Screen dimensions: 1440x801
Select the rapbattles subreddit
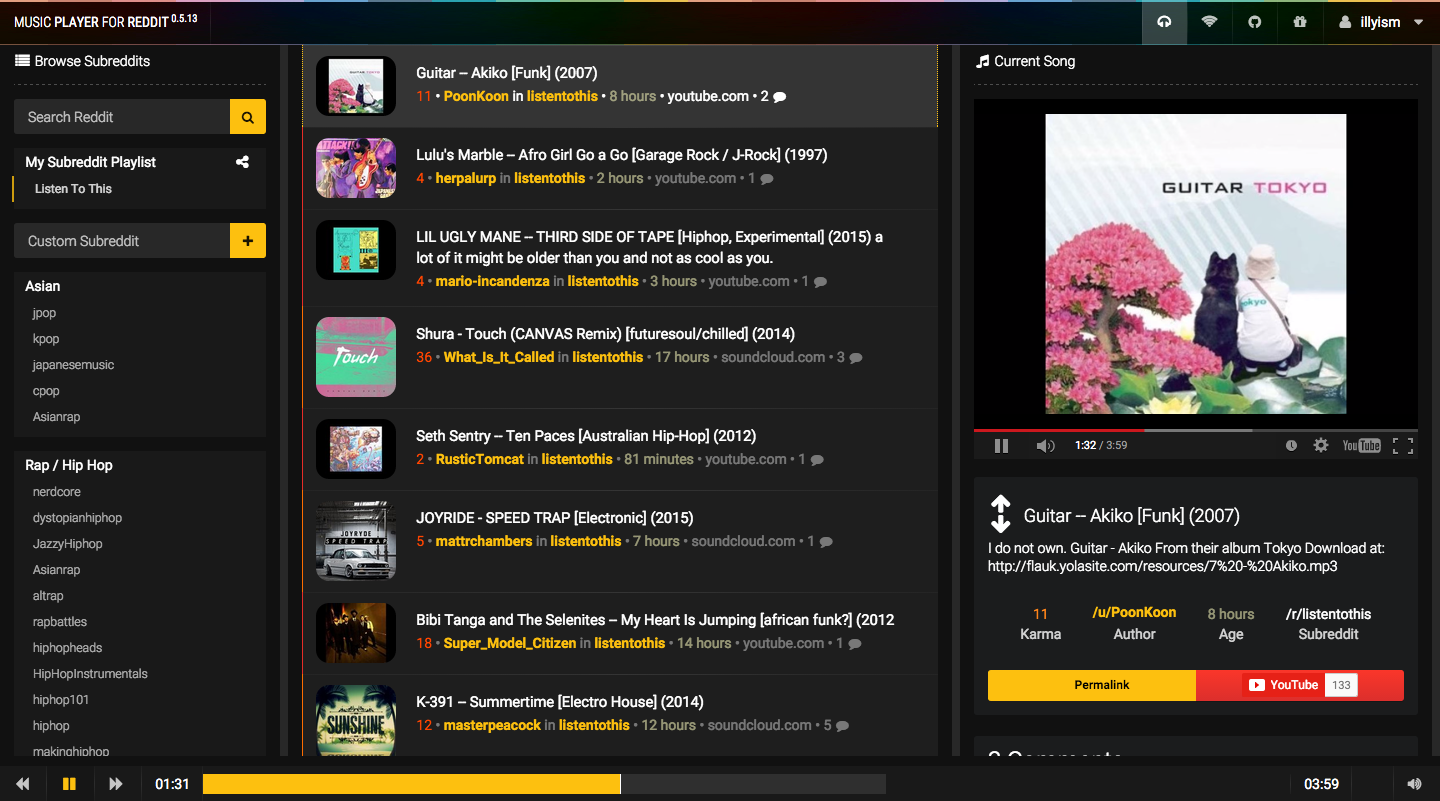pyautogui.click(x=59, y=622)
